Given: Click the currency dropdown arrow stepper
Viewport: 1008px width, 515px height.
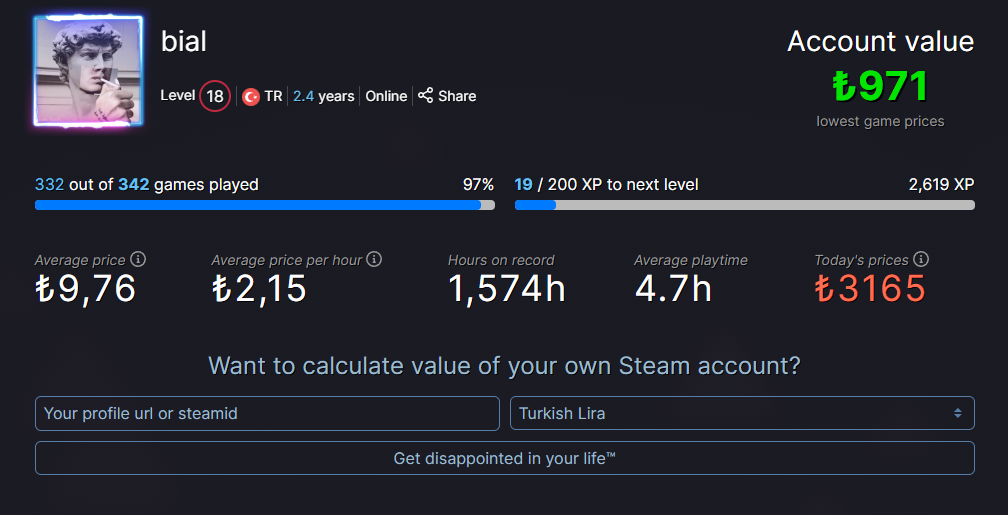Looking at the screenshot, I should point(957,413).
